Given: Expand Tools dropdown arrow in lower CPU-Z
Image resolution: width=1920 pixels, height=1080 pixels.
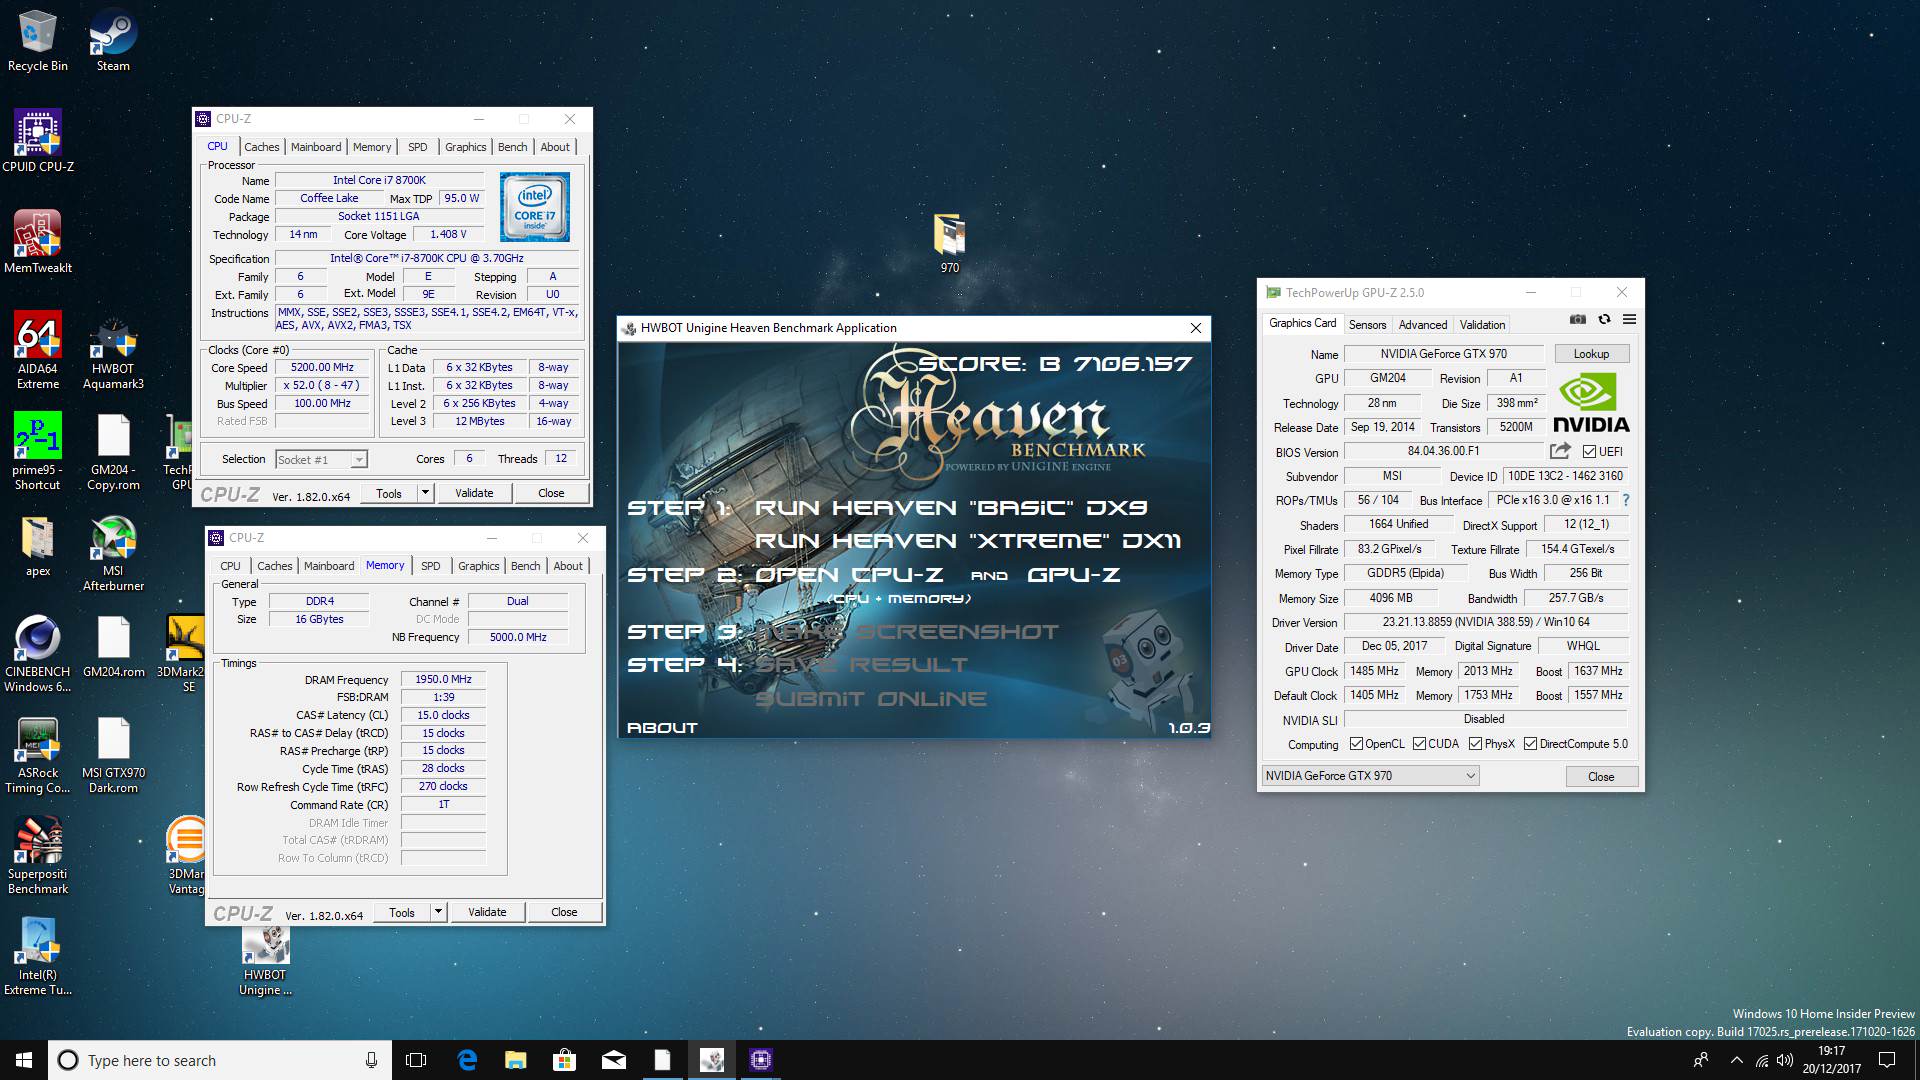Looking at the screenshot, I should tap(438, 912).
